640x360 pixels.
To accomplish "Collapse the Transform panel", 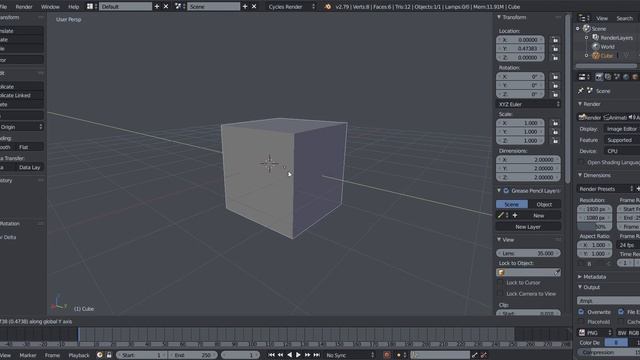I will click(499, 18).
